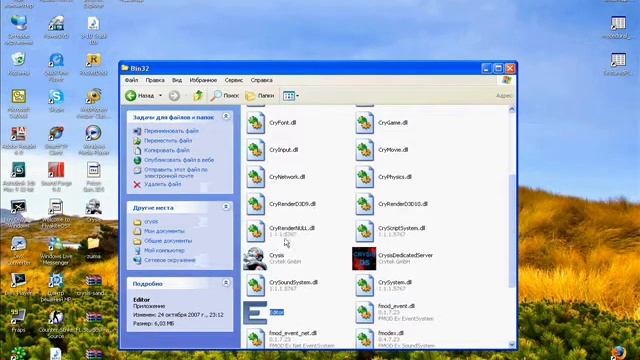
Task: Select the CryPhysics.dll file icon
Action: [x=364, y=178]
